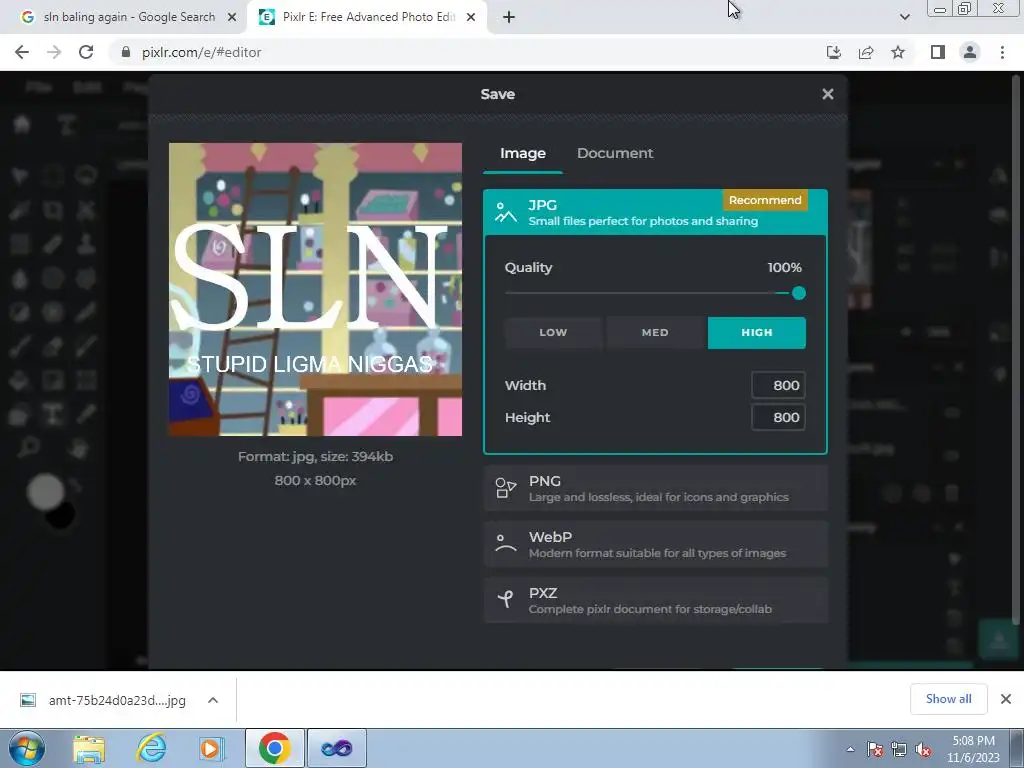Screen dimensions: 1024x768
Task: Click Show all downloads
Action: (948, 699)
